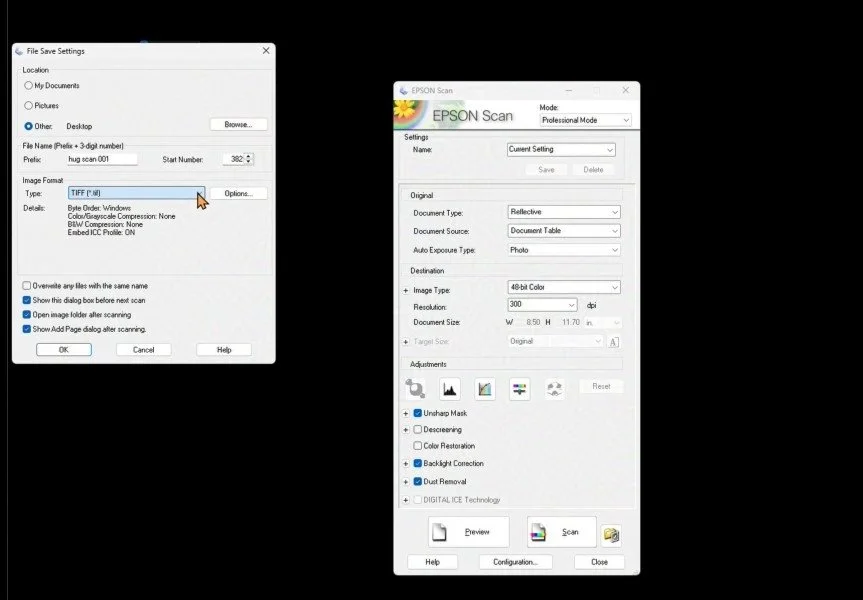Start scanning with the Scan button
The height and width of the screenshot is (600, 863).
[x=561, y=532]
